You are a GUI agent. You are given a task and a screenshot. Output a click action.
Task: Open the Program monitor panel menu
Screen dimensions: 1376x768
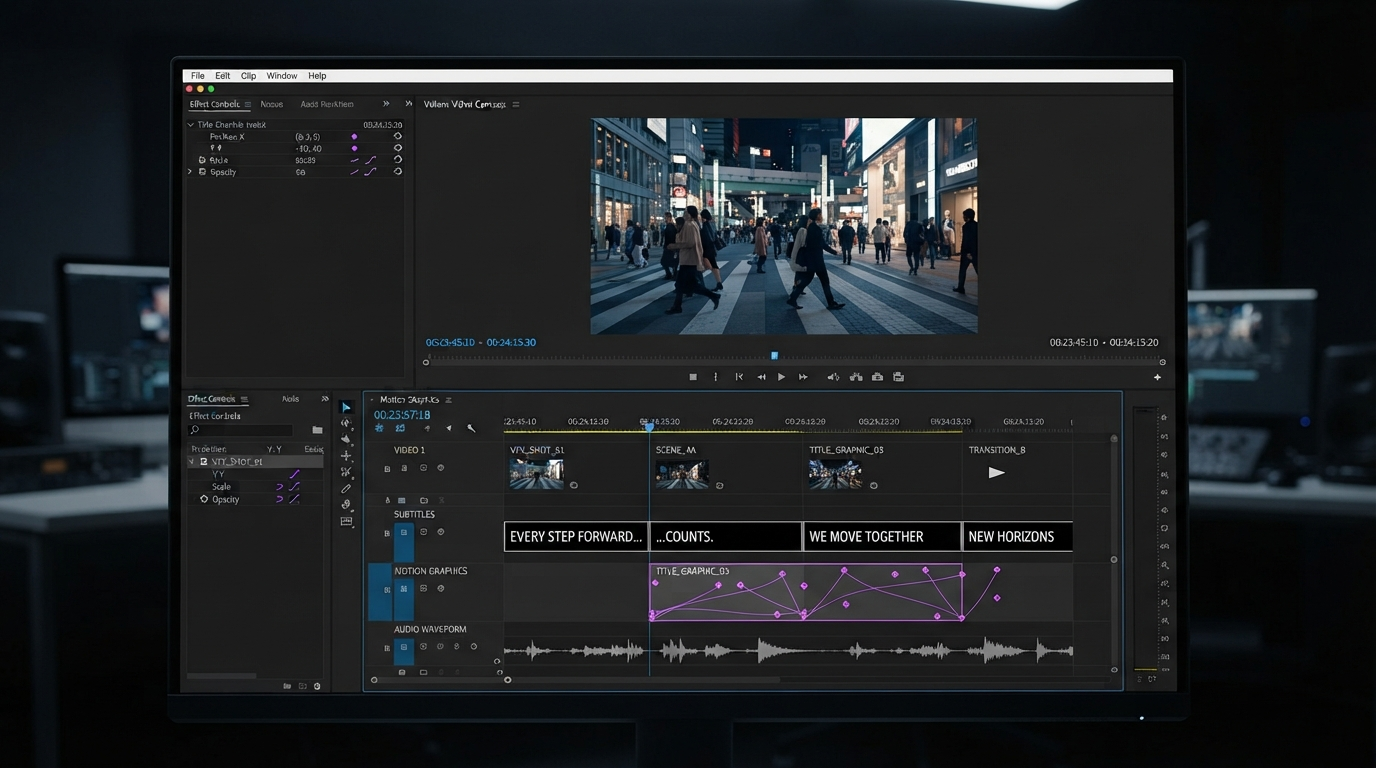[x=516, y=104]
